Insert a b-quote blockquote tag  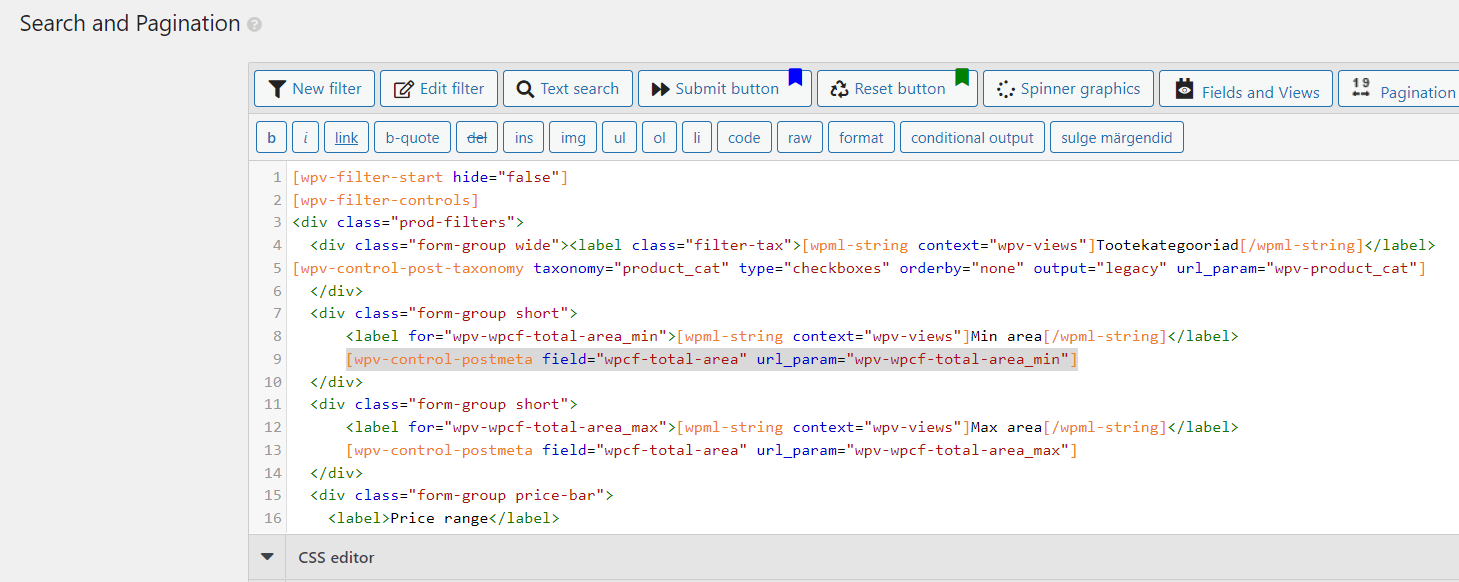413,138
